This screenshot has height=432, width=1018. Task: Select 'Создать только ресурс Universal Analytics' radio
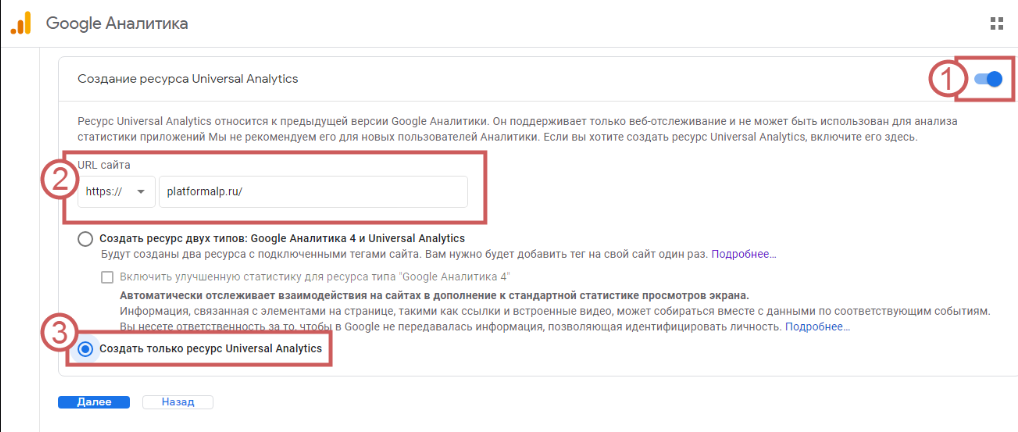click(86, 349)
